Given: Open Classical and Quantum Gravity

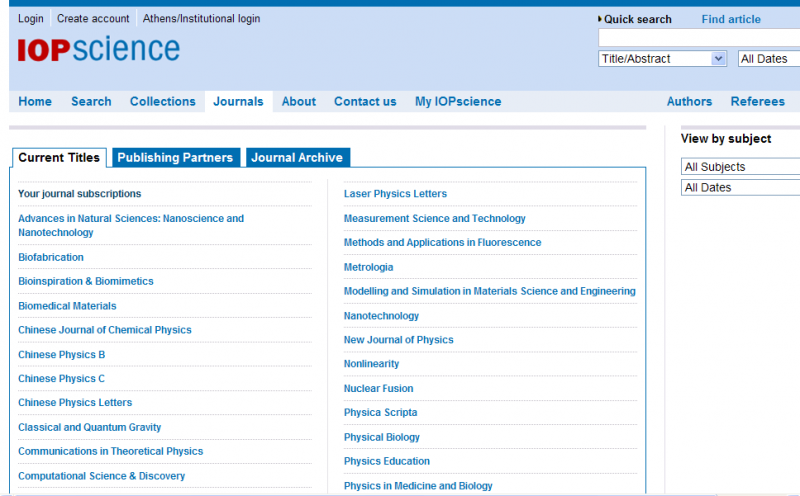Looking at the screenshot, I should point(90,427).
